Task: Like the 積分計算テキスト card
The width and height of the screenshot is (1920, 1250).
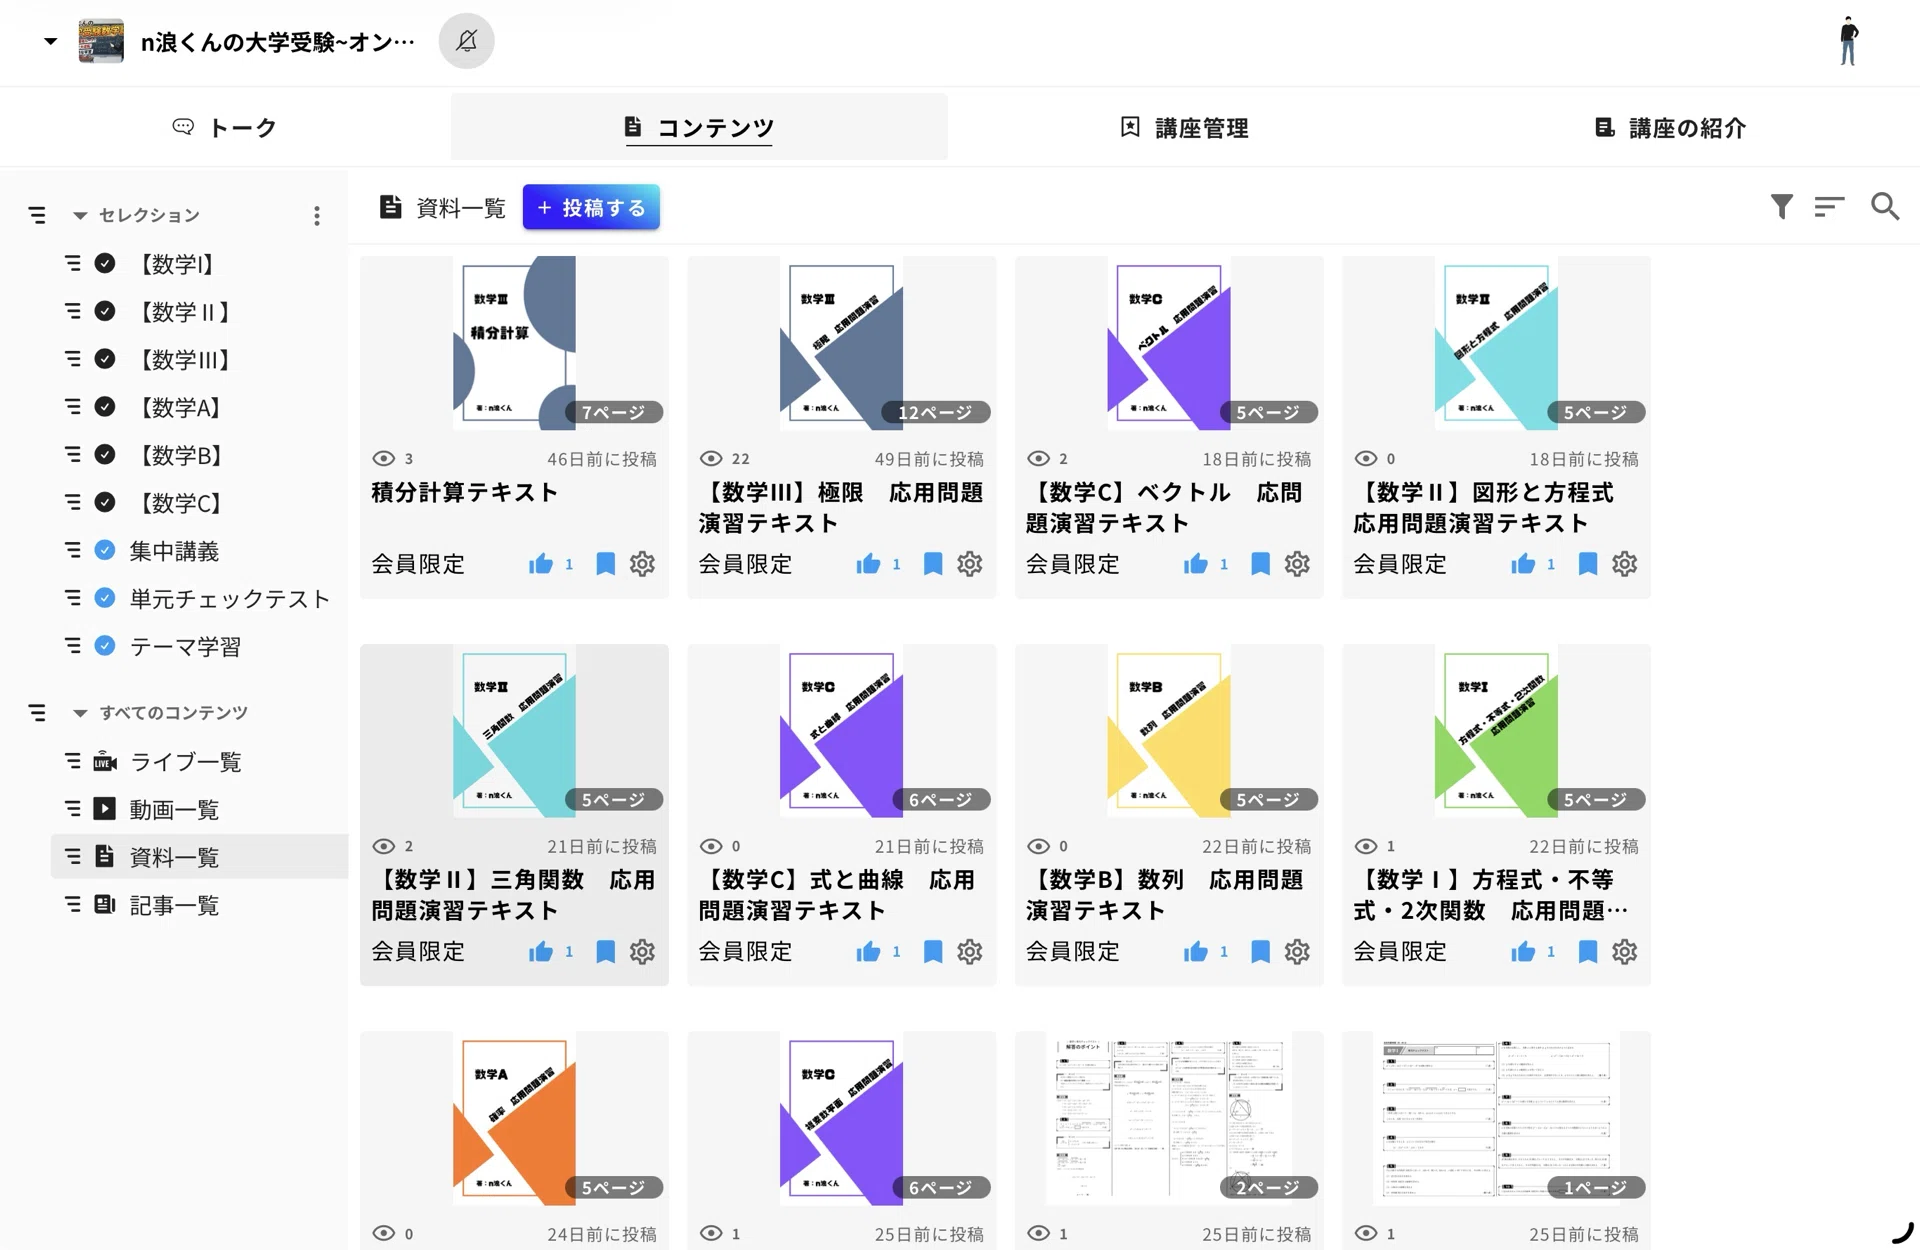Action: 541,564
